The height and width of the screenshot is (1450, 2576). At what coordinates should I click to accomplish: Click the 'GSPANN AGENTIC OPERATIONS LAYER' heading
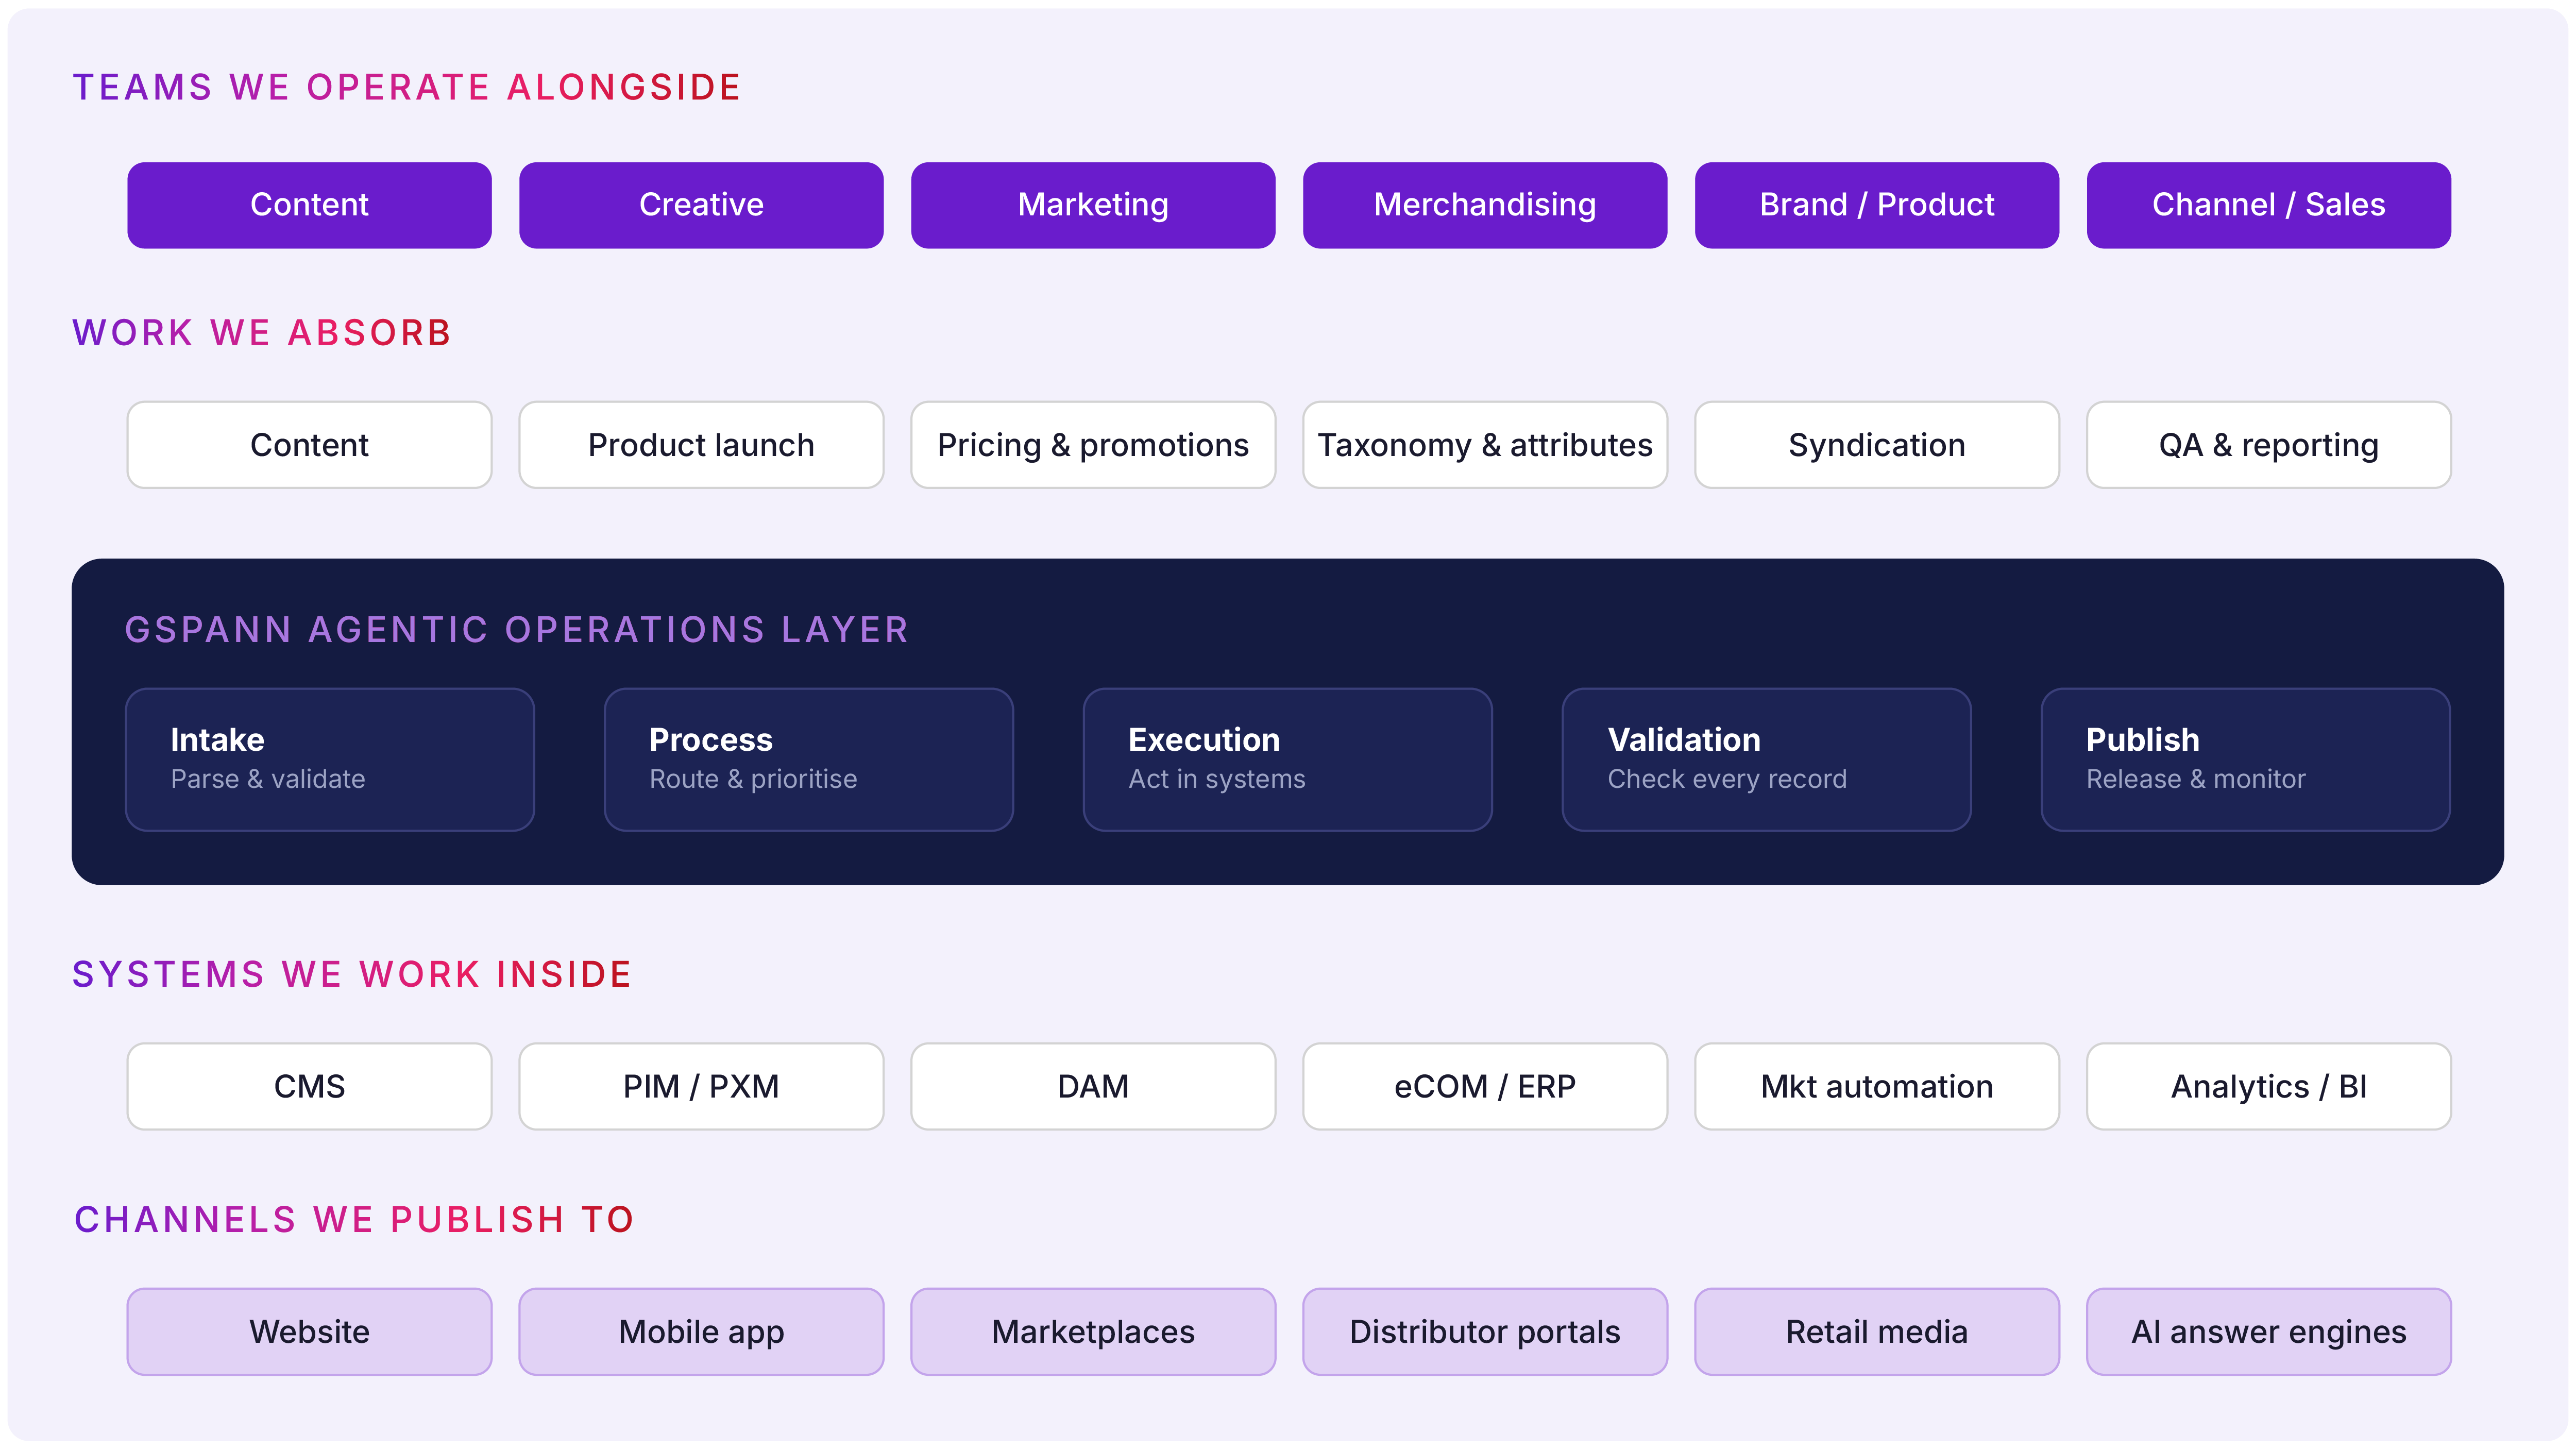point(517,630)
